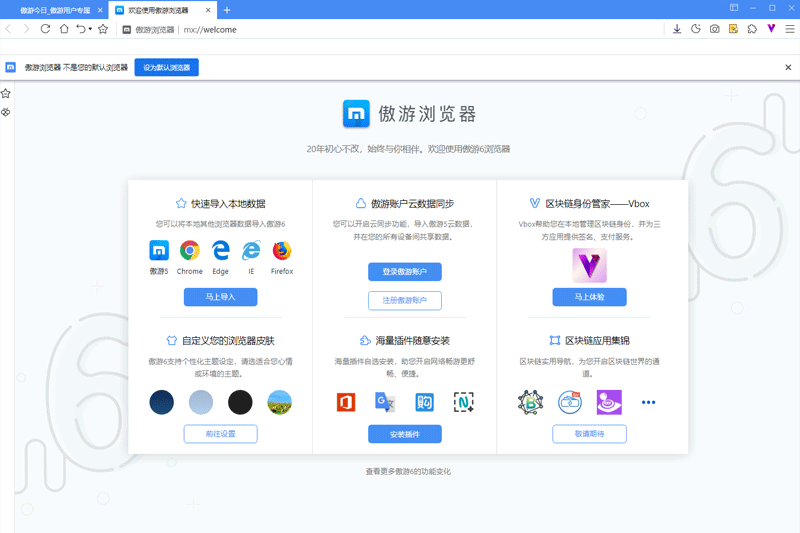
Task: Click the undo closed tab icon
Action: (x=81, y=29)
